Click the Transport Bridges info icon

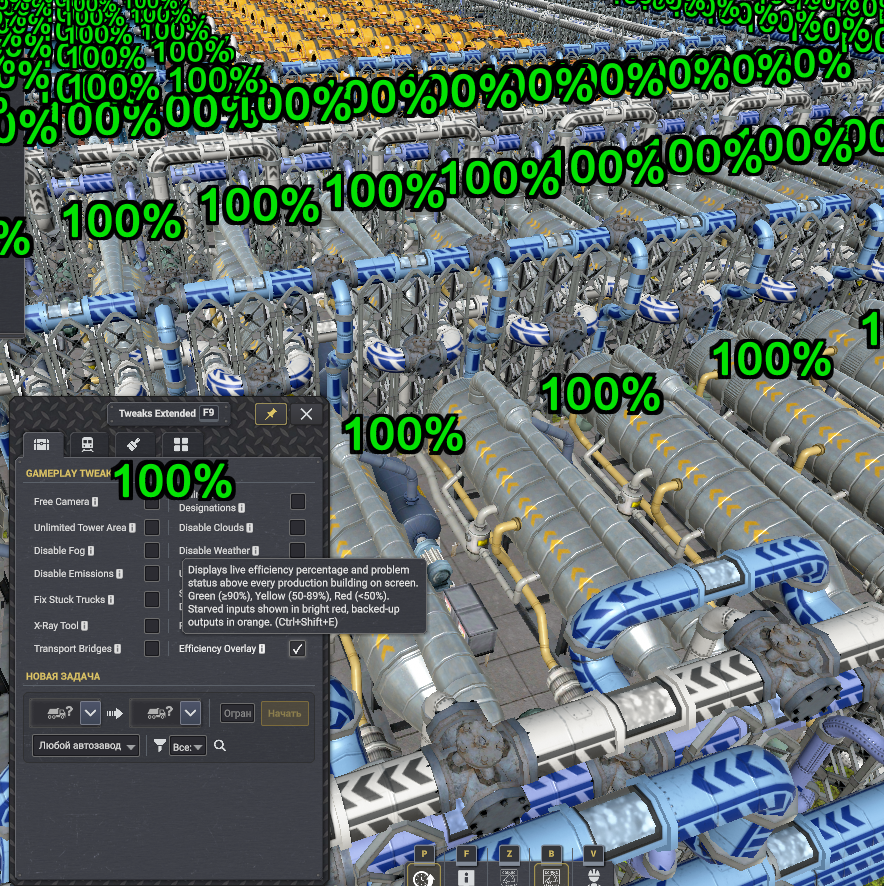click(x=118, y=649)
